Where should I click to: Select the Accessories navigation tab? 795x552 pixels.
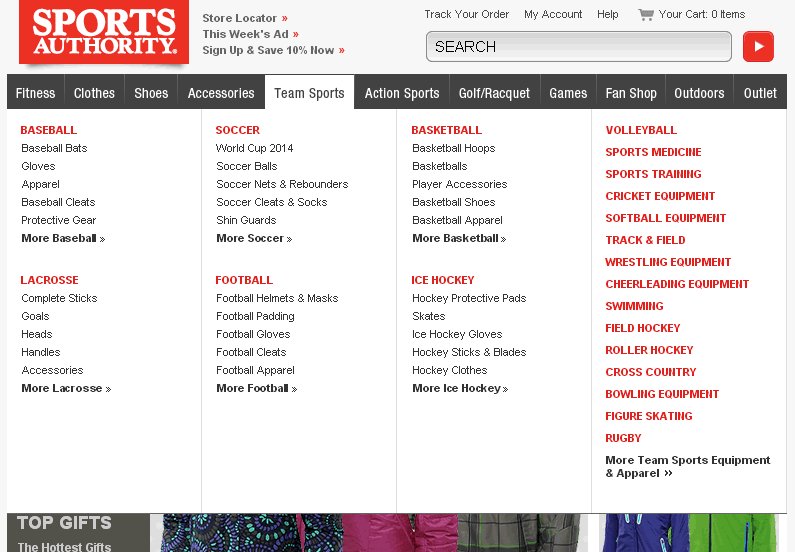(x=221, y=93)
